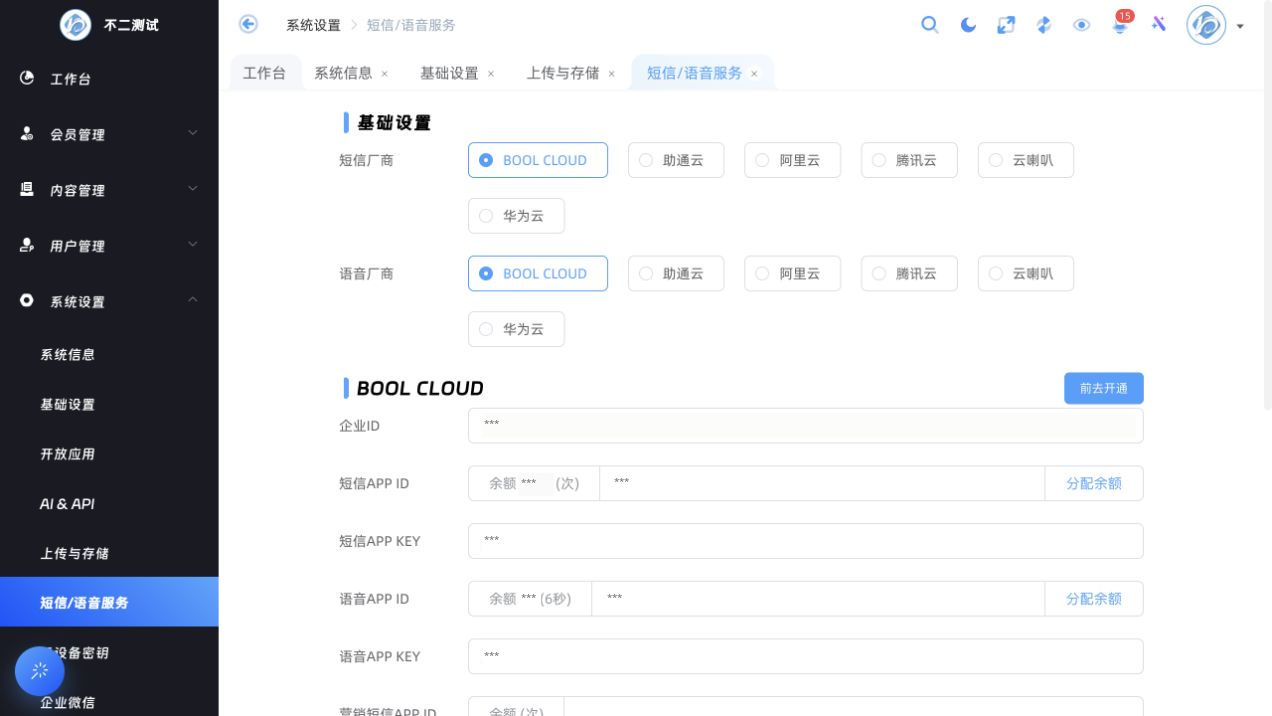Focus the 语音APP ID input field
The image size is (1272, 716).
pos(818,598)
